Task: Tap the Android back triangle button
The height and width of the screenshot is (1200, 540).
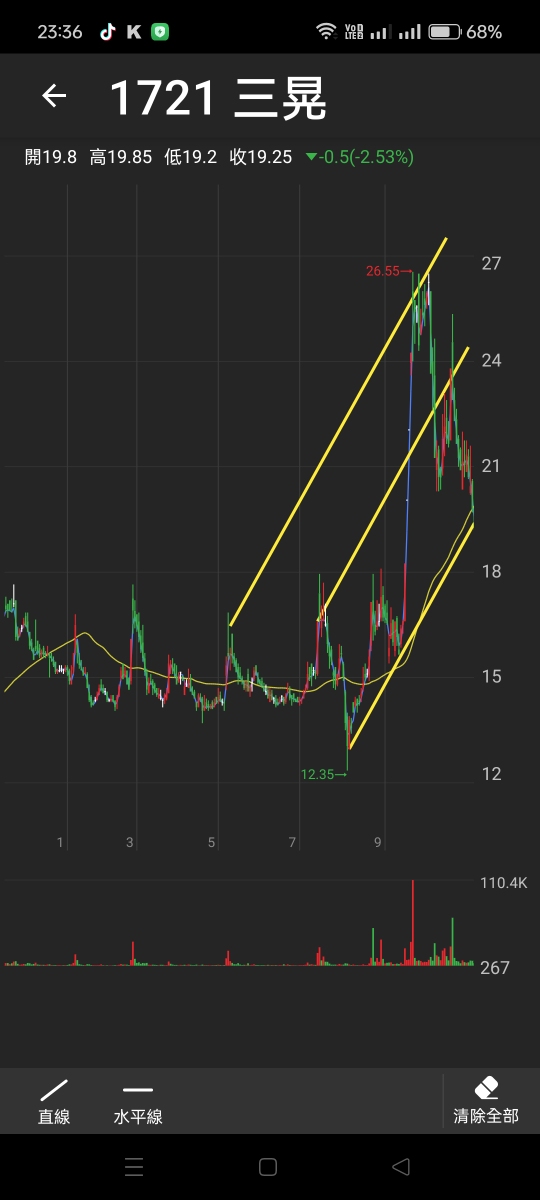Action: click(x=401, y=1167)
